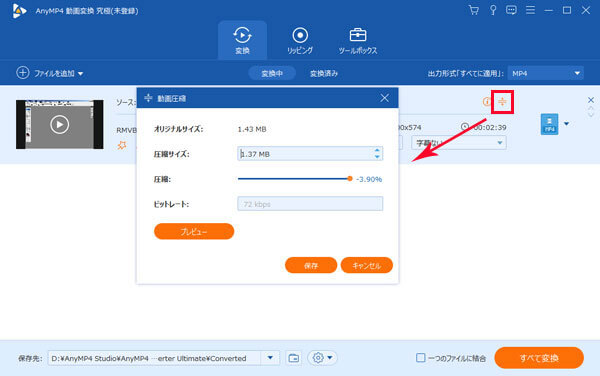Expand the ファイルを追加 dropdown arrow

tap(80, 73)
